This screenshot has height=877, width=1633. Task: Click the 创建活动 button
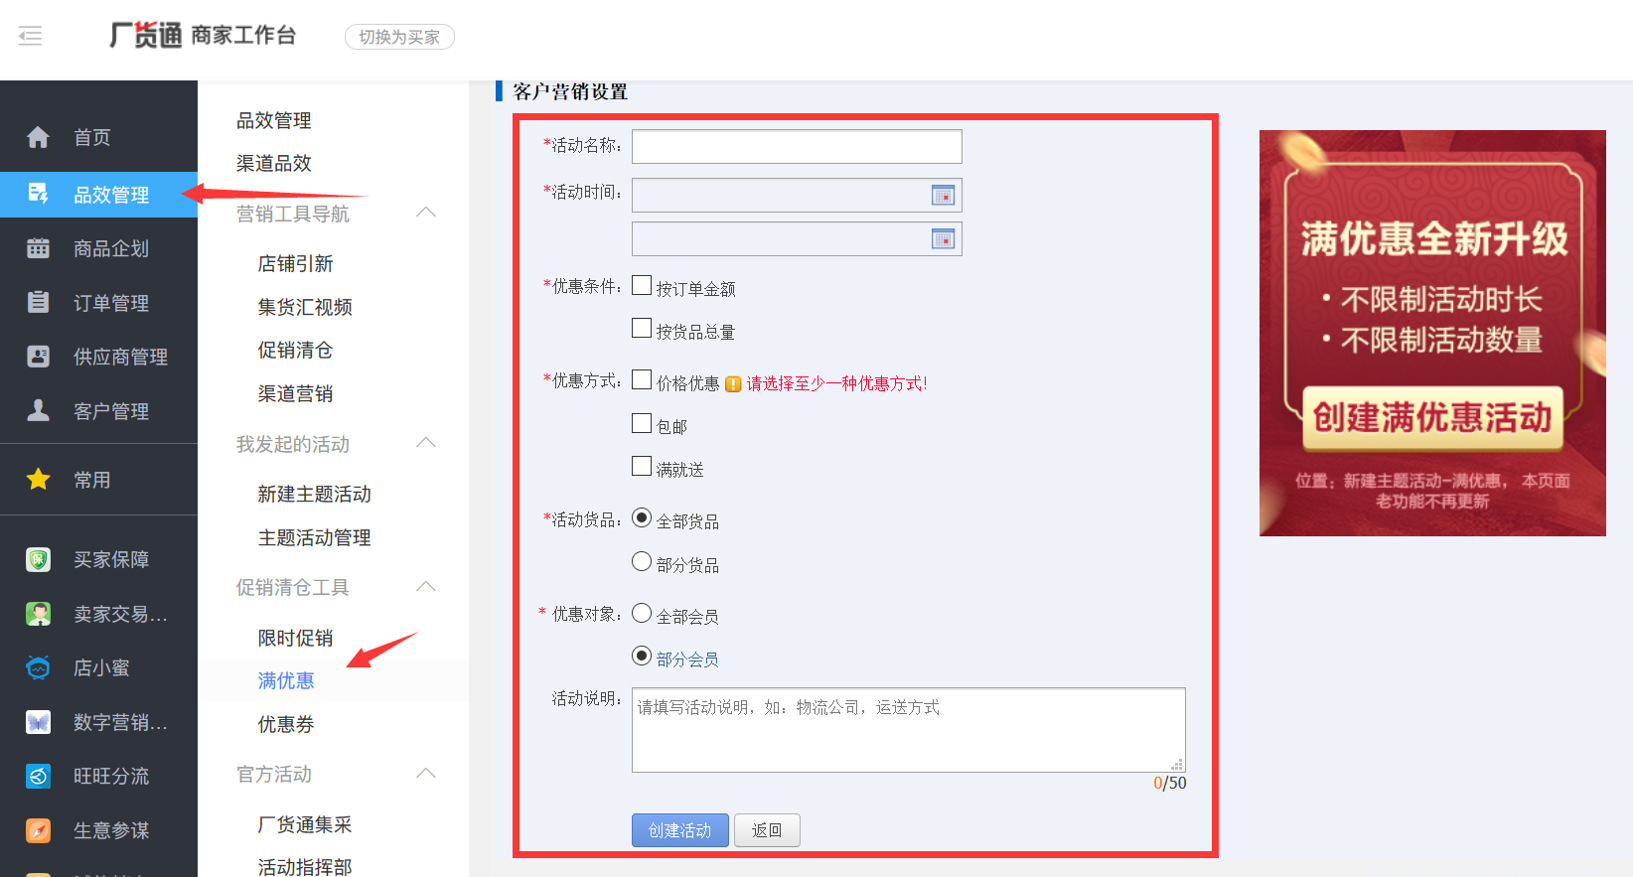coord(680,830)
